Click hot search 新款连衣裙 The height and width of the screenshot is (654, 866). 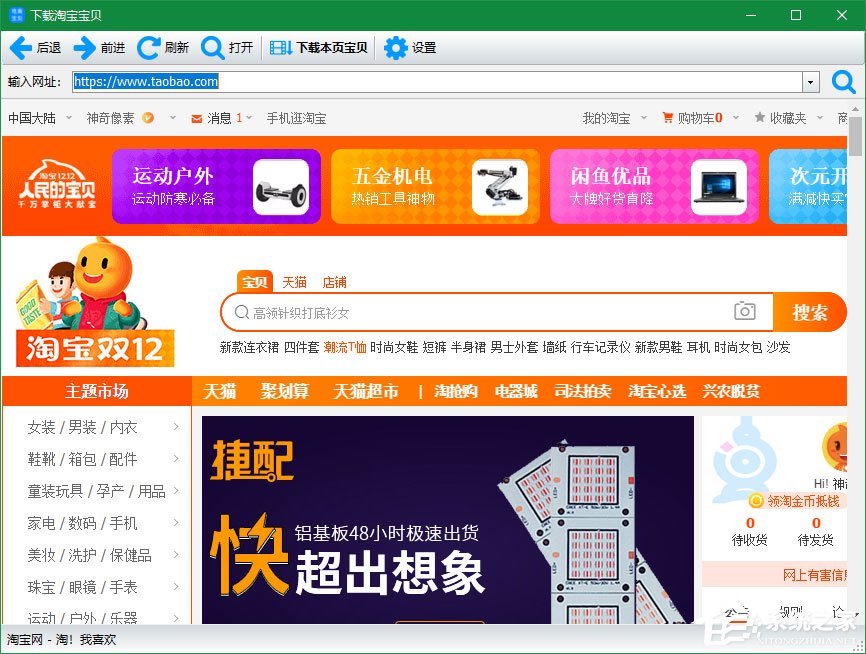click(x=249, y=347)
